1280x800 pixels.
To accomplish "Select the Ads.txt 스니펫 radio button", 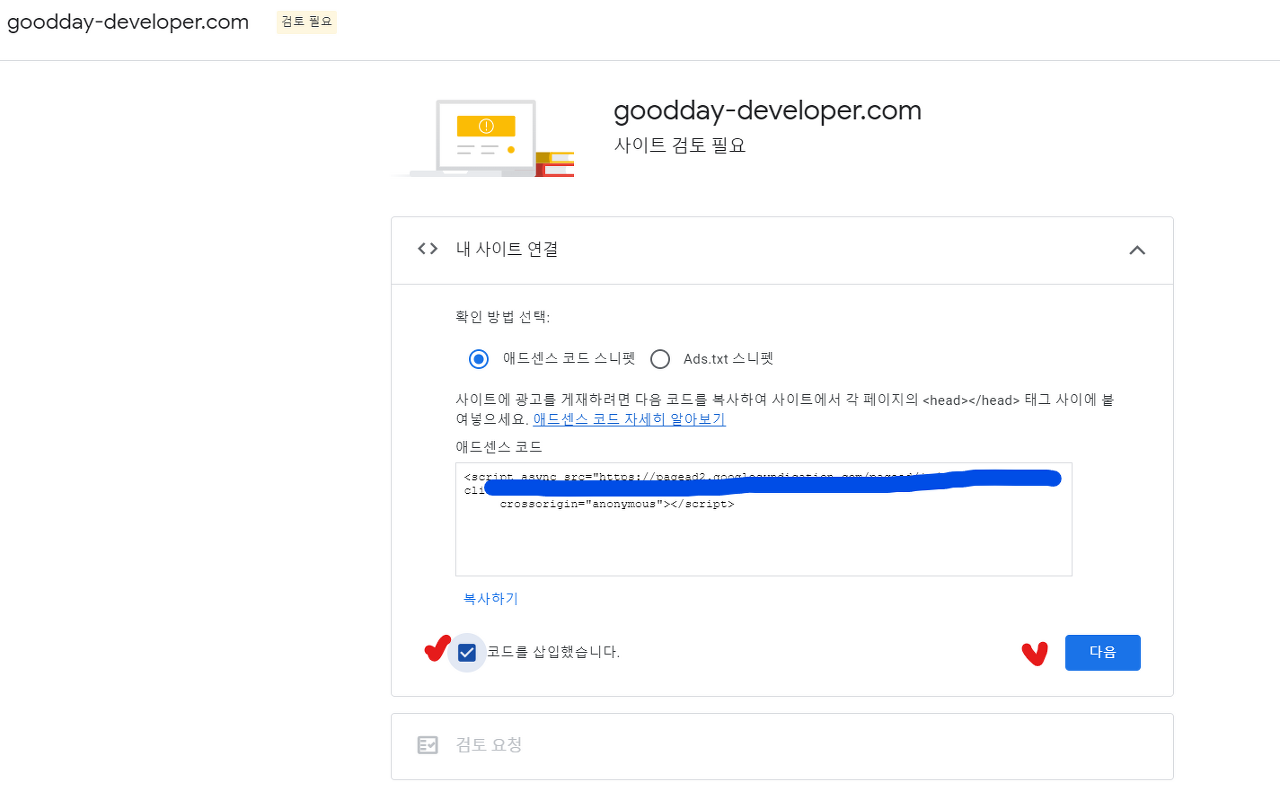I will [660, 359].
